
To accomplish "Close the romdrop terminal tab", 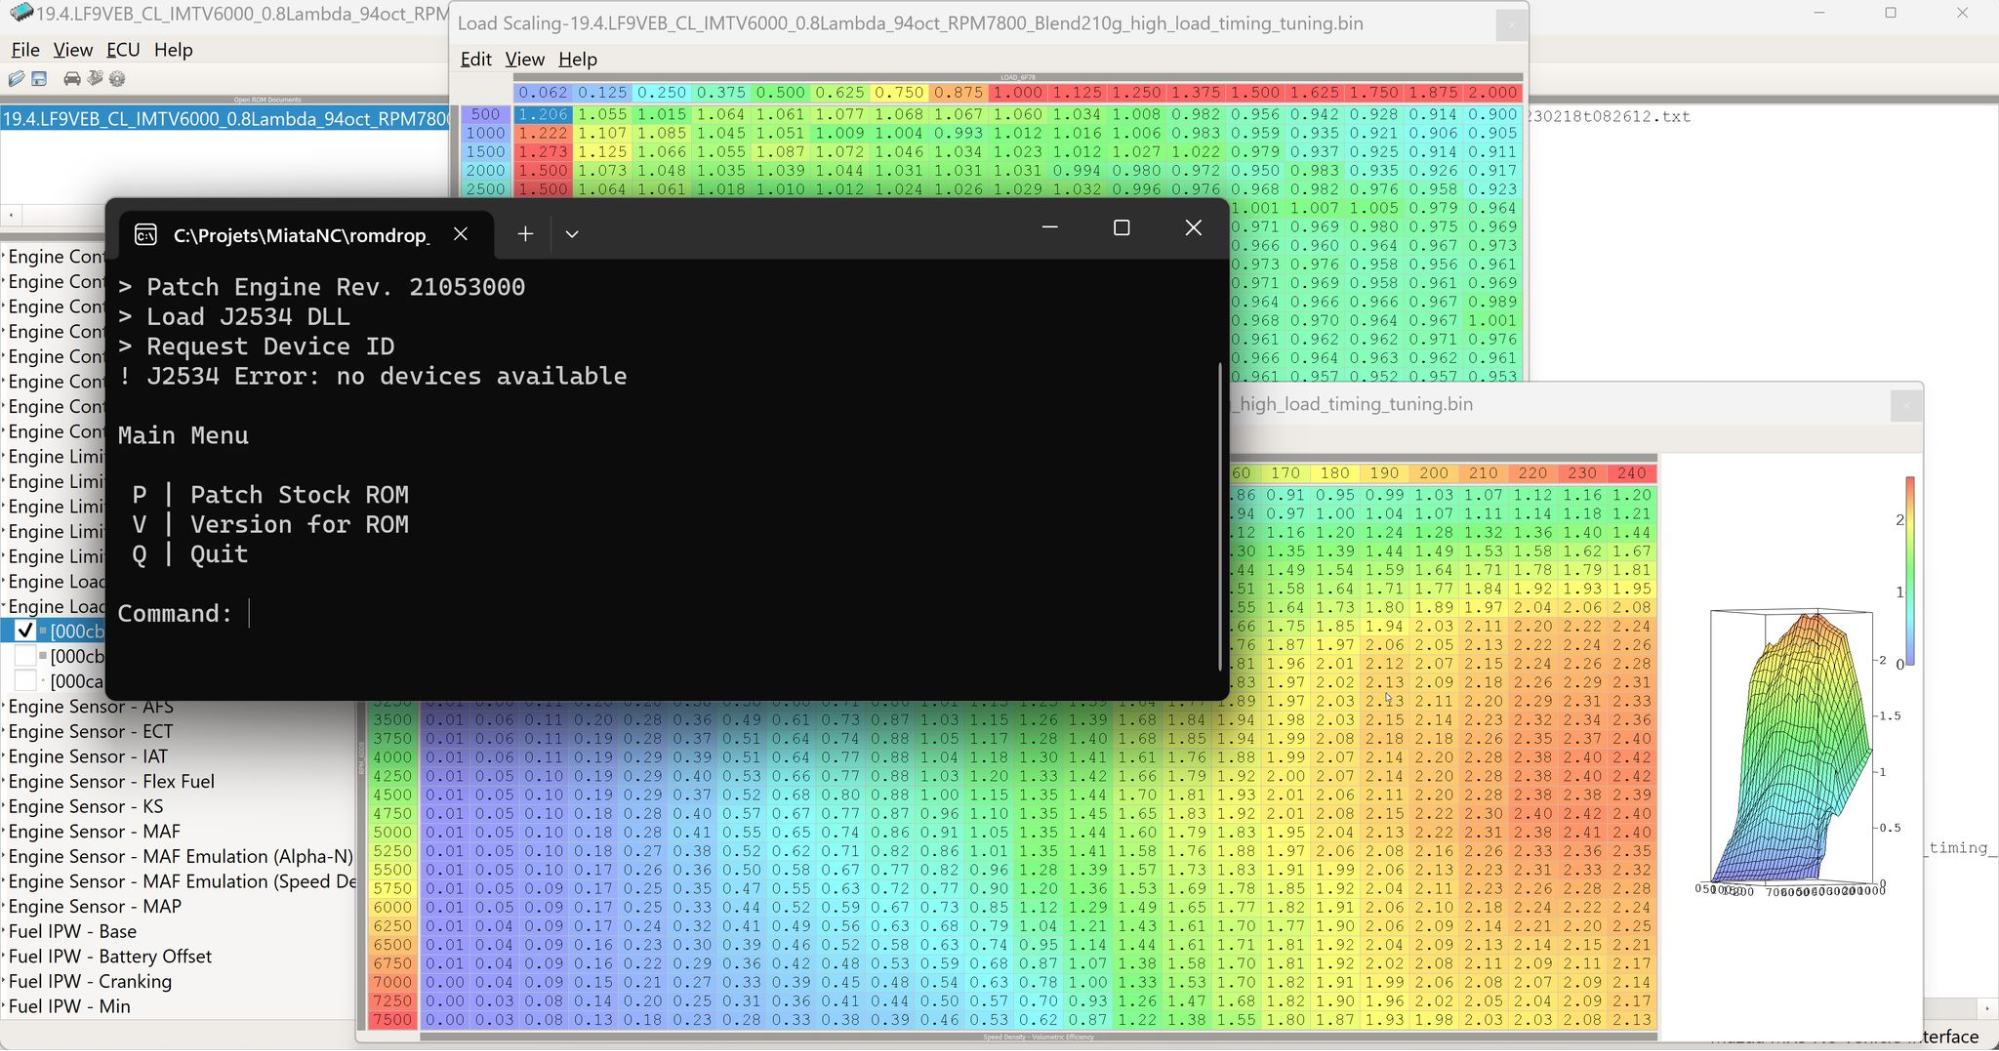I will click(x=460, y=234).
